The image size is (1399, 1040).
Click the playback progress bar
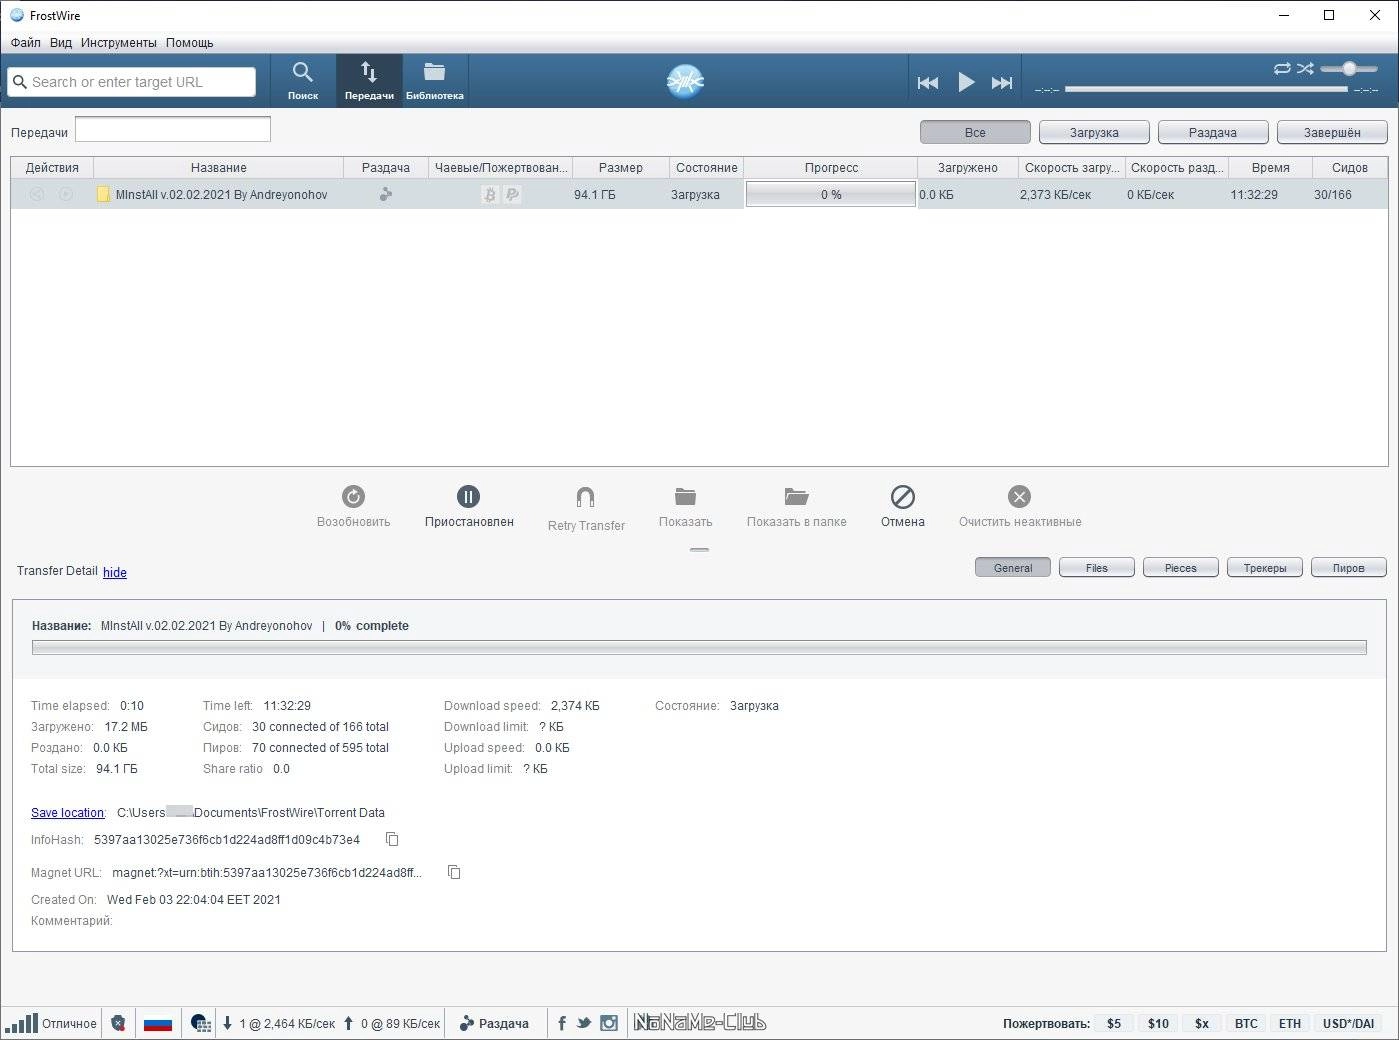[1206, 89]
